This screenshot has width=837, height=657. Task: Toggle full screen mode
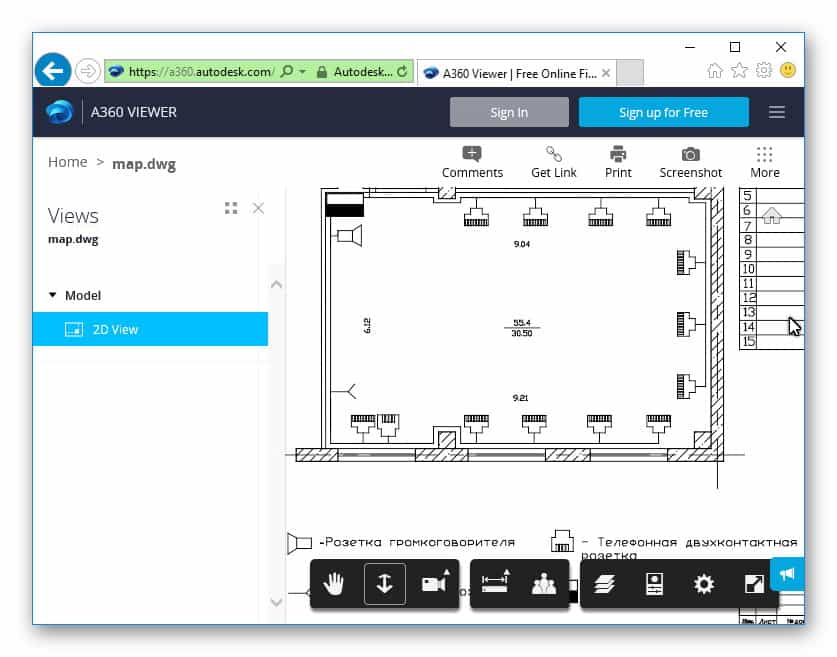pos(753,585)
